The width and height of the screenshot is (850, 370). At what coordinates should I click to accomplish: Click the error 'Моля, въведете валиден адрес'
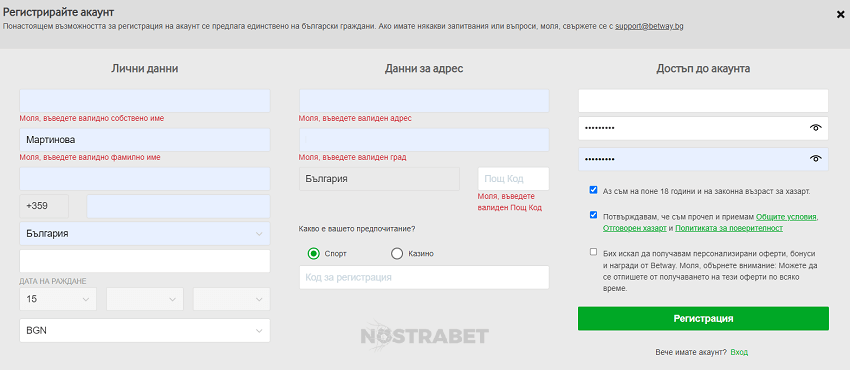point(355,118)
